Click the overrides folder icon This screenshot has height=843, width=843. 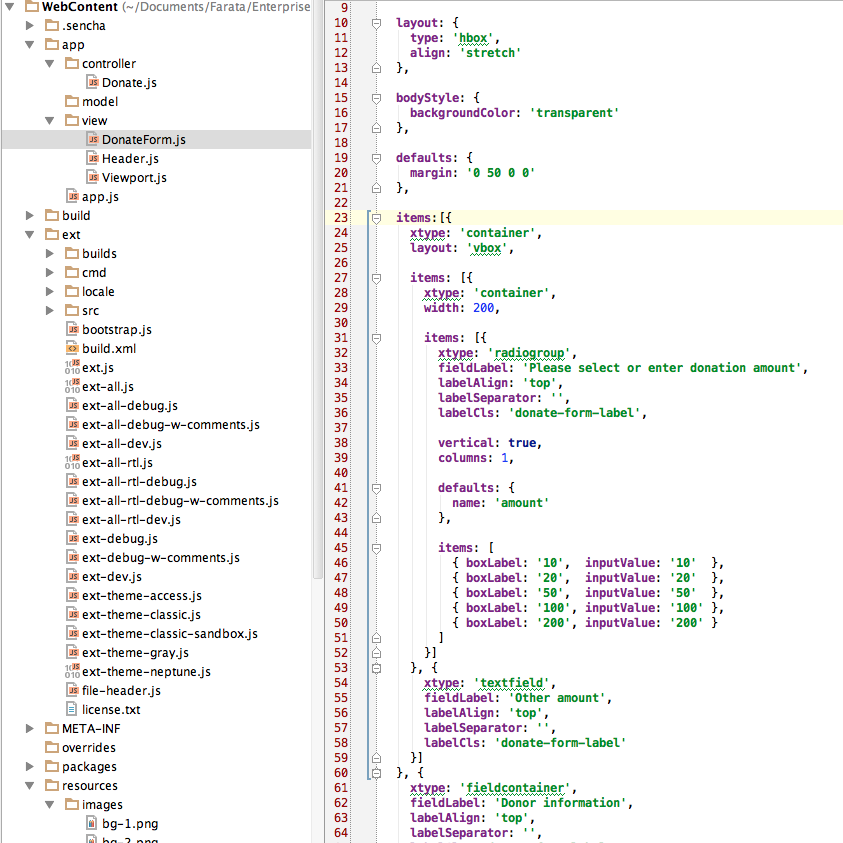tap(52, 748)
